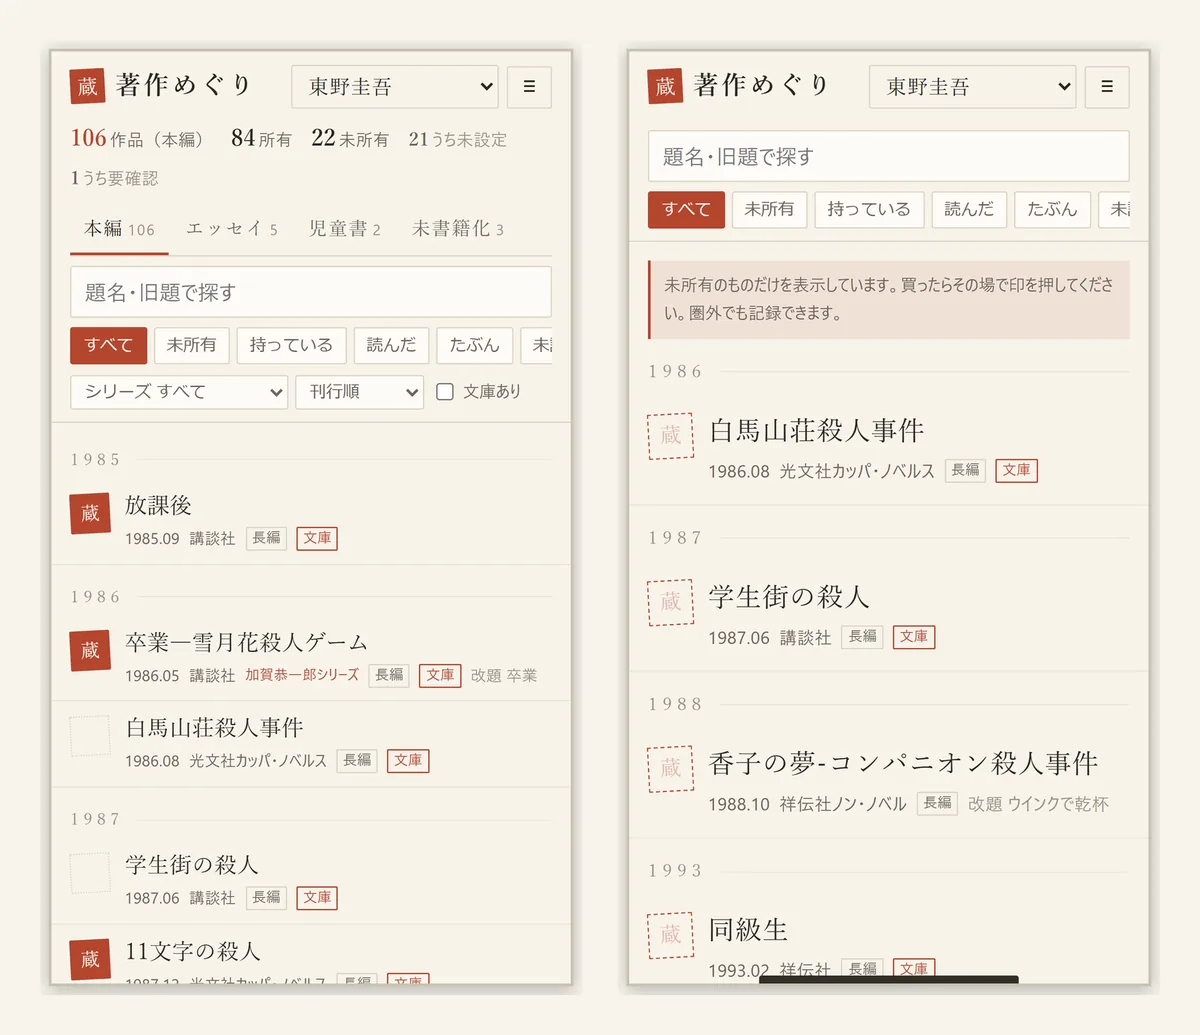Click 改題 ウインクで乾杯 note
1200x1035 pixels.
[1038, 804]
